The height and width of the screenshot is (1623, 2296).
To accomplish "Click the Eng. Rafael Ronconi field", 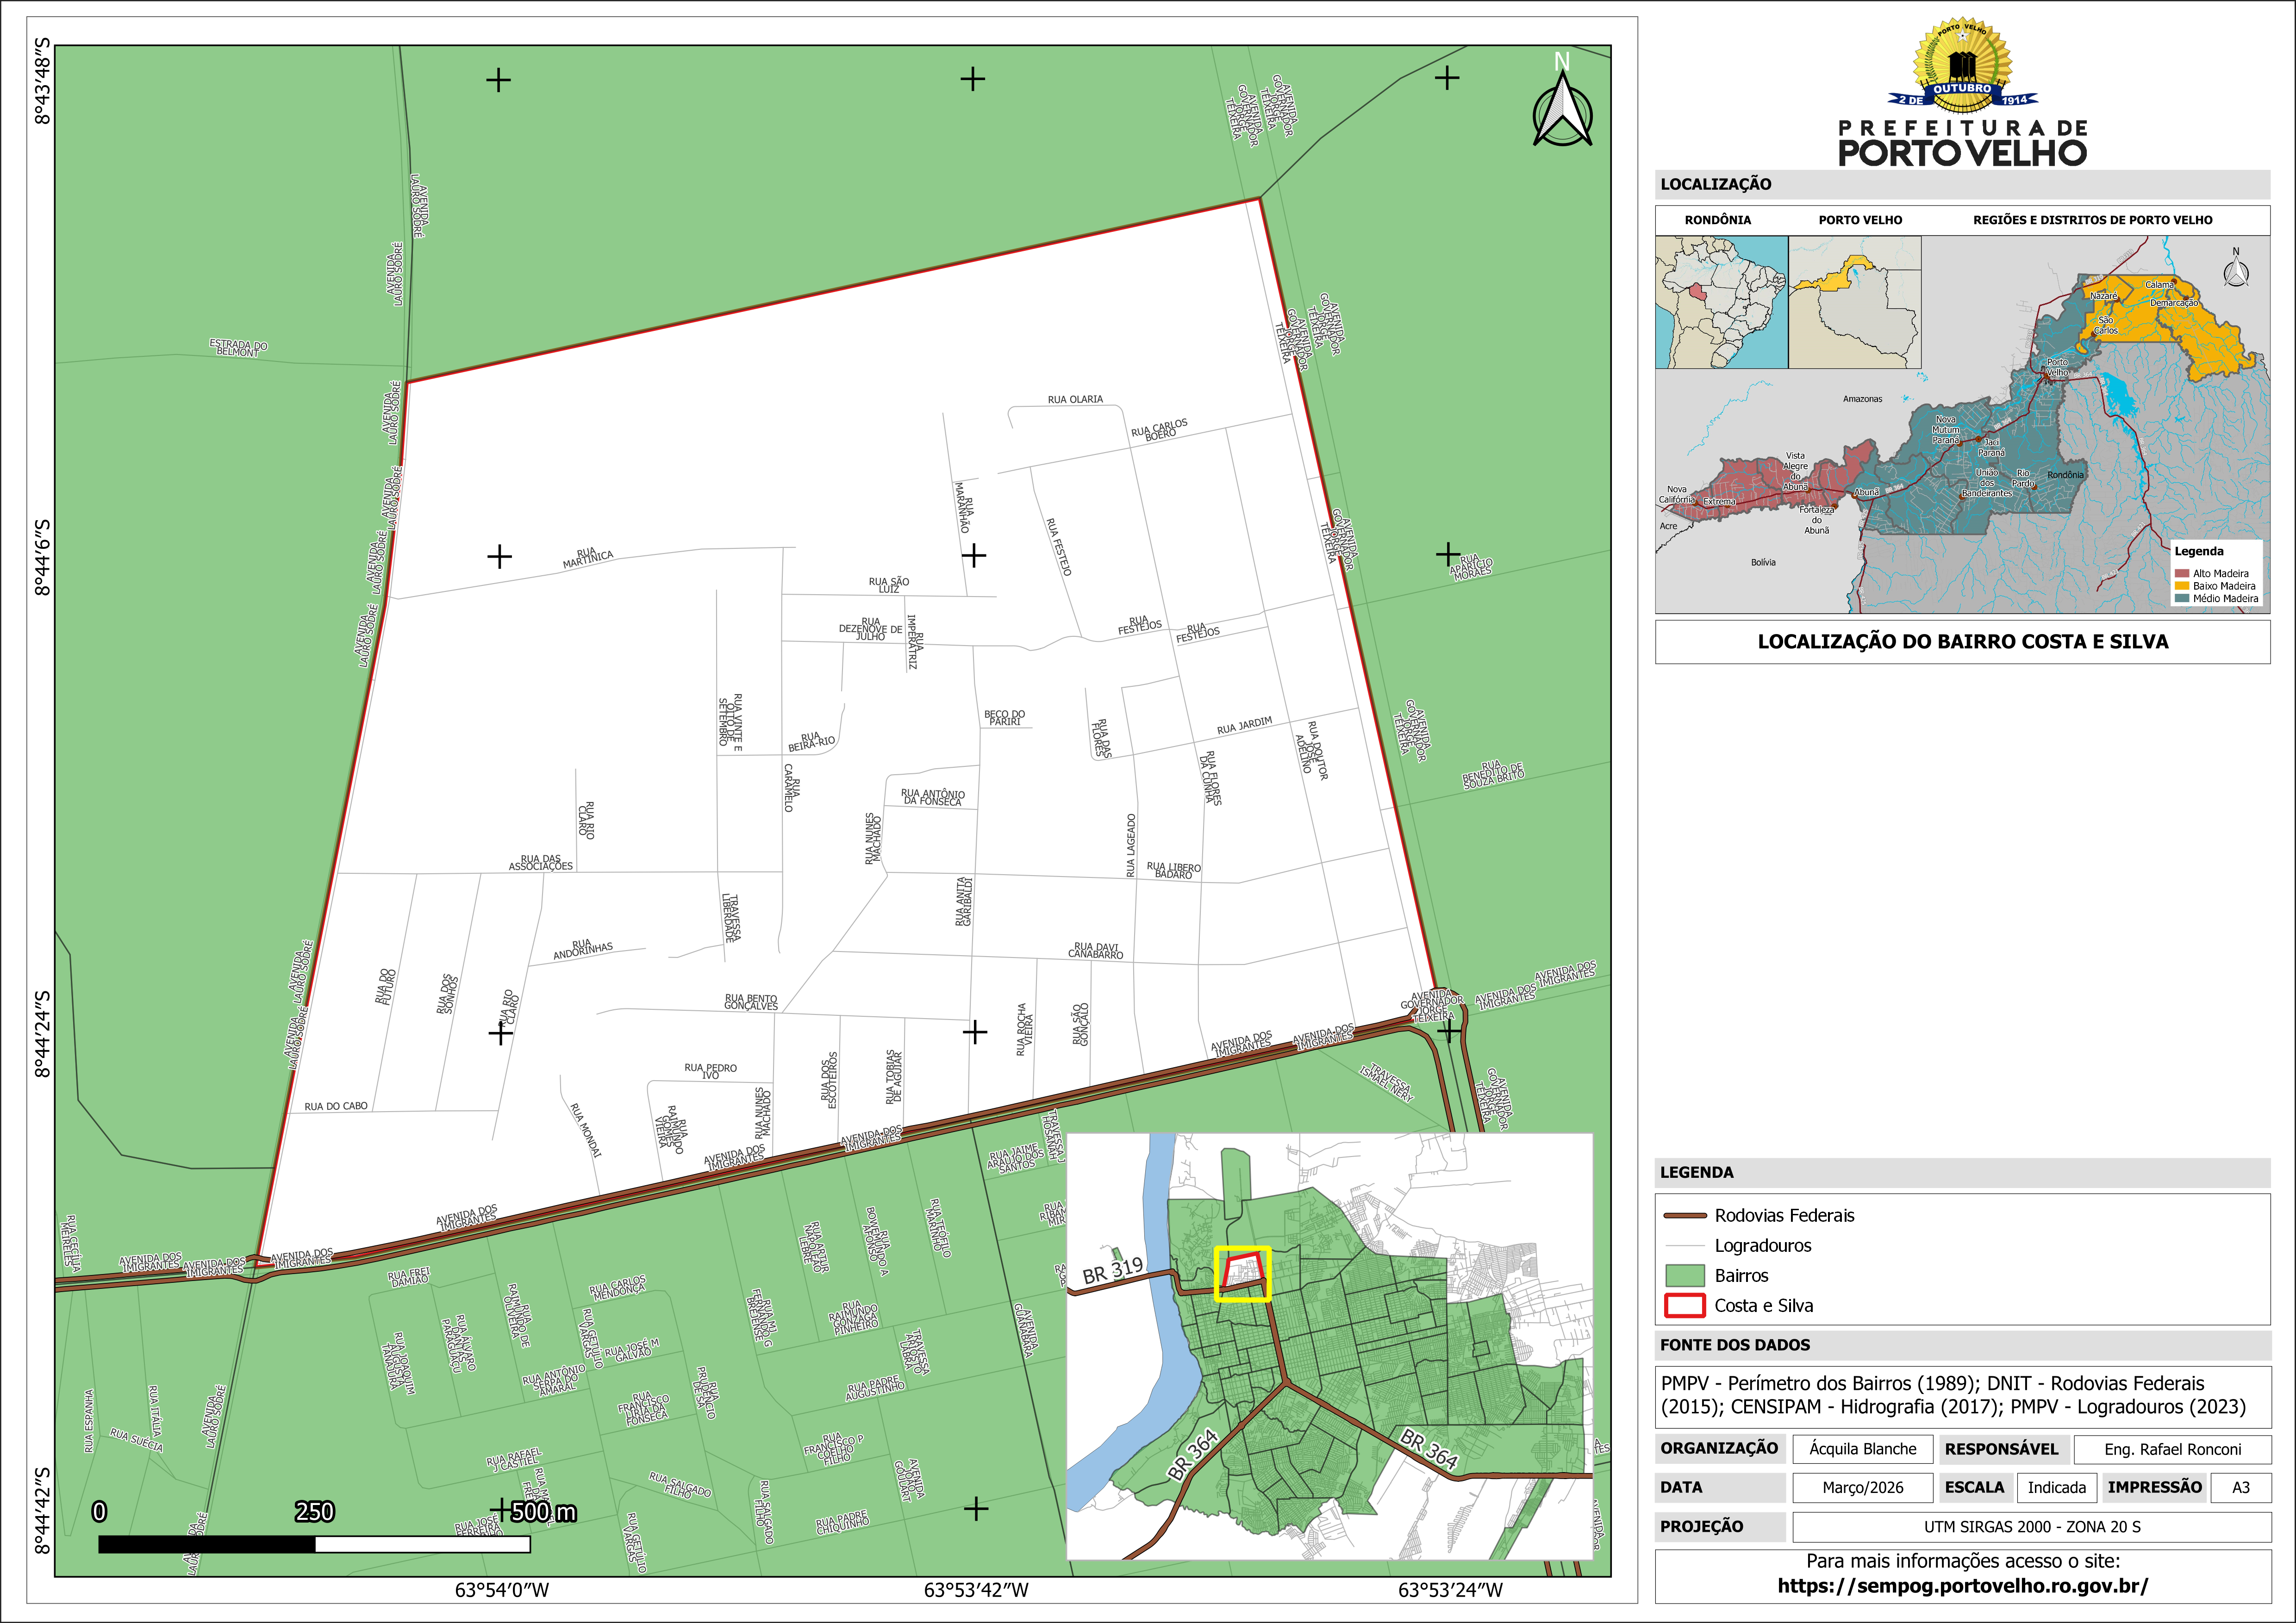I will coord(2172,1449).
